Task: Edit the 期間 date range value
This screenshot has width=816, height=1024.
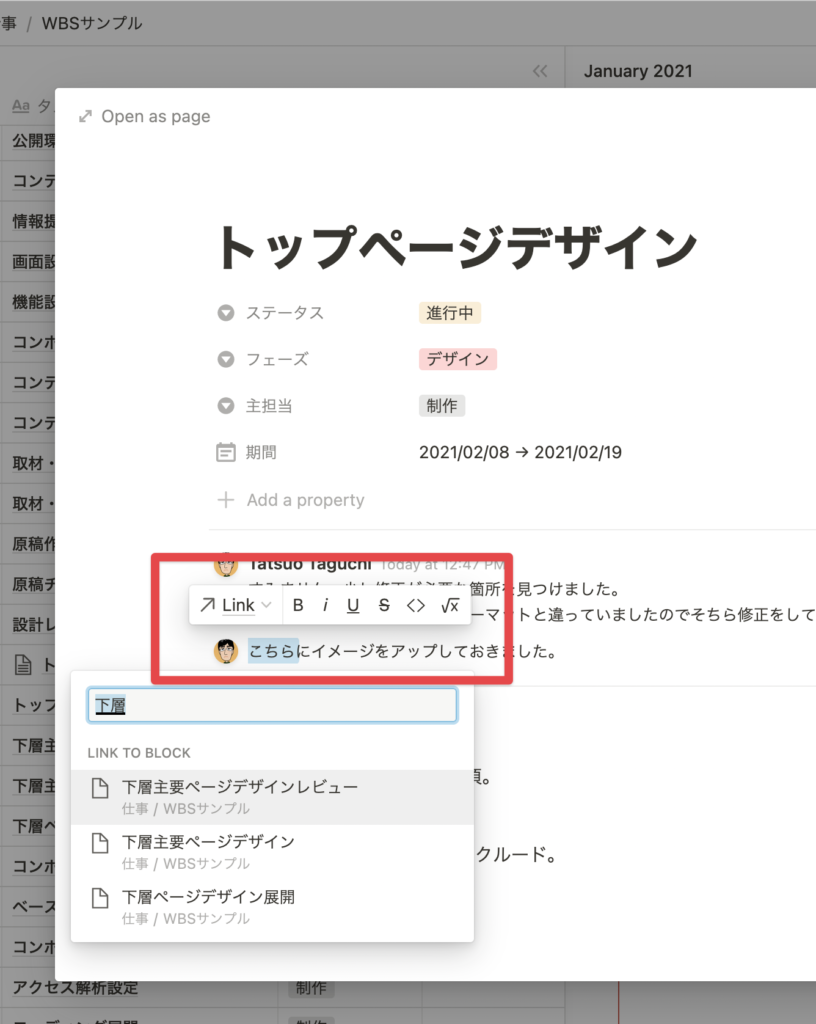Action: [x=520, y=453]
